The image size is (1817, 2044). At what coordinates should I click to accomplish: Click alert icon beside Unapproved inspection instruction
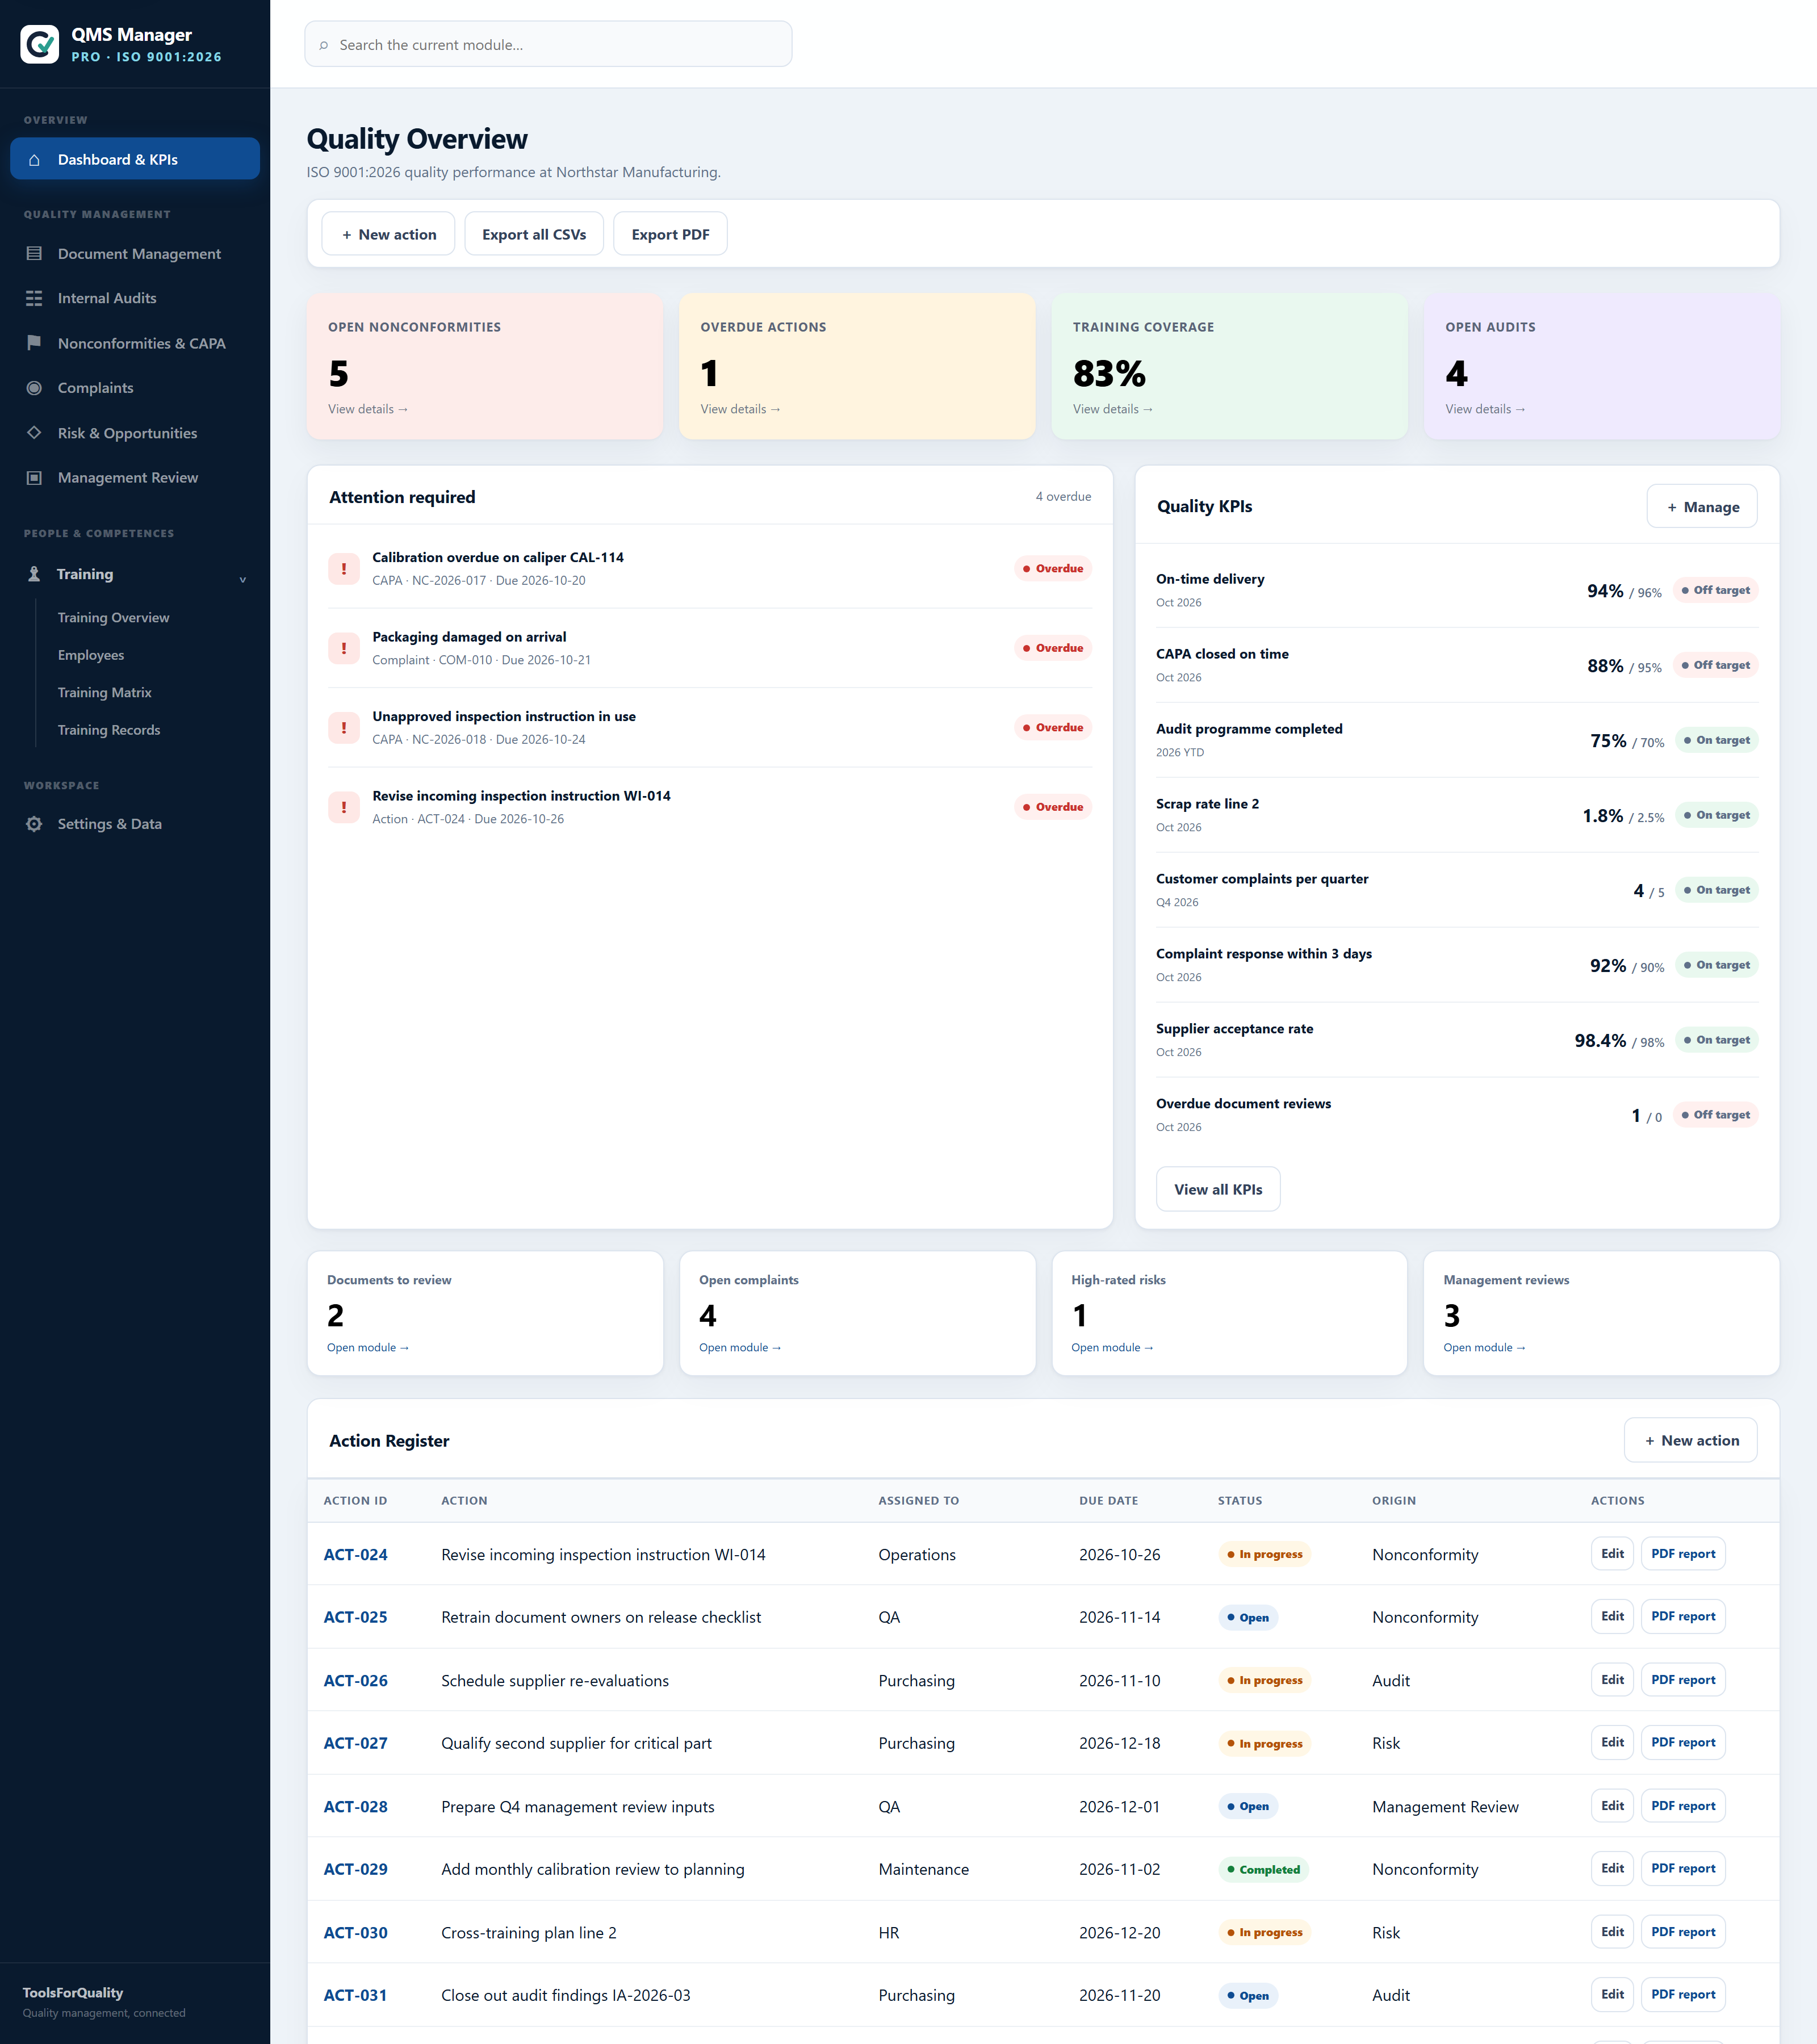pyautogui.click(x=344, y=728)
